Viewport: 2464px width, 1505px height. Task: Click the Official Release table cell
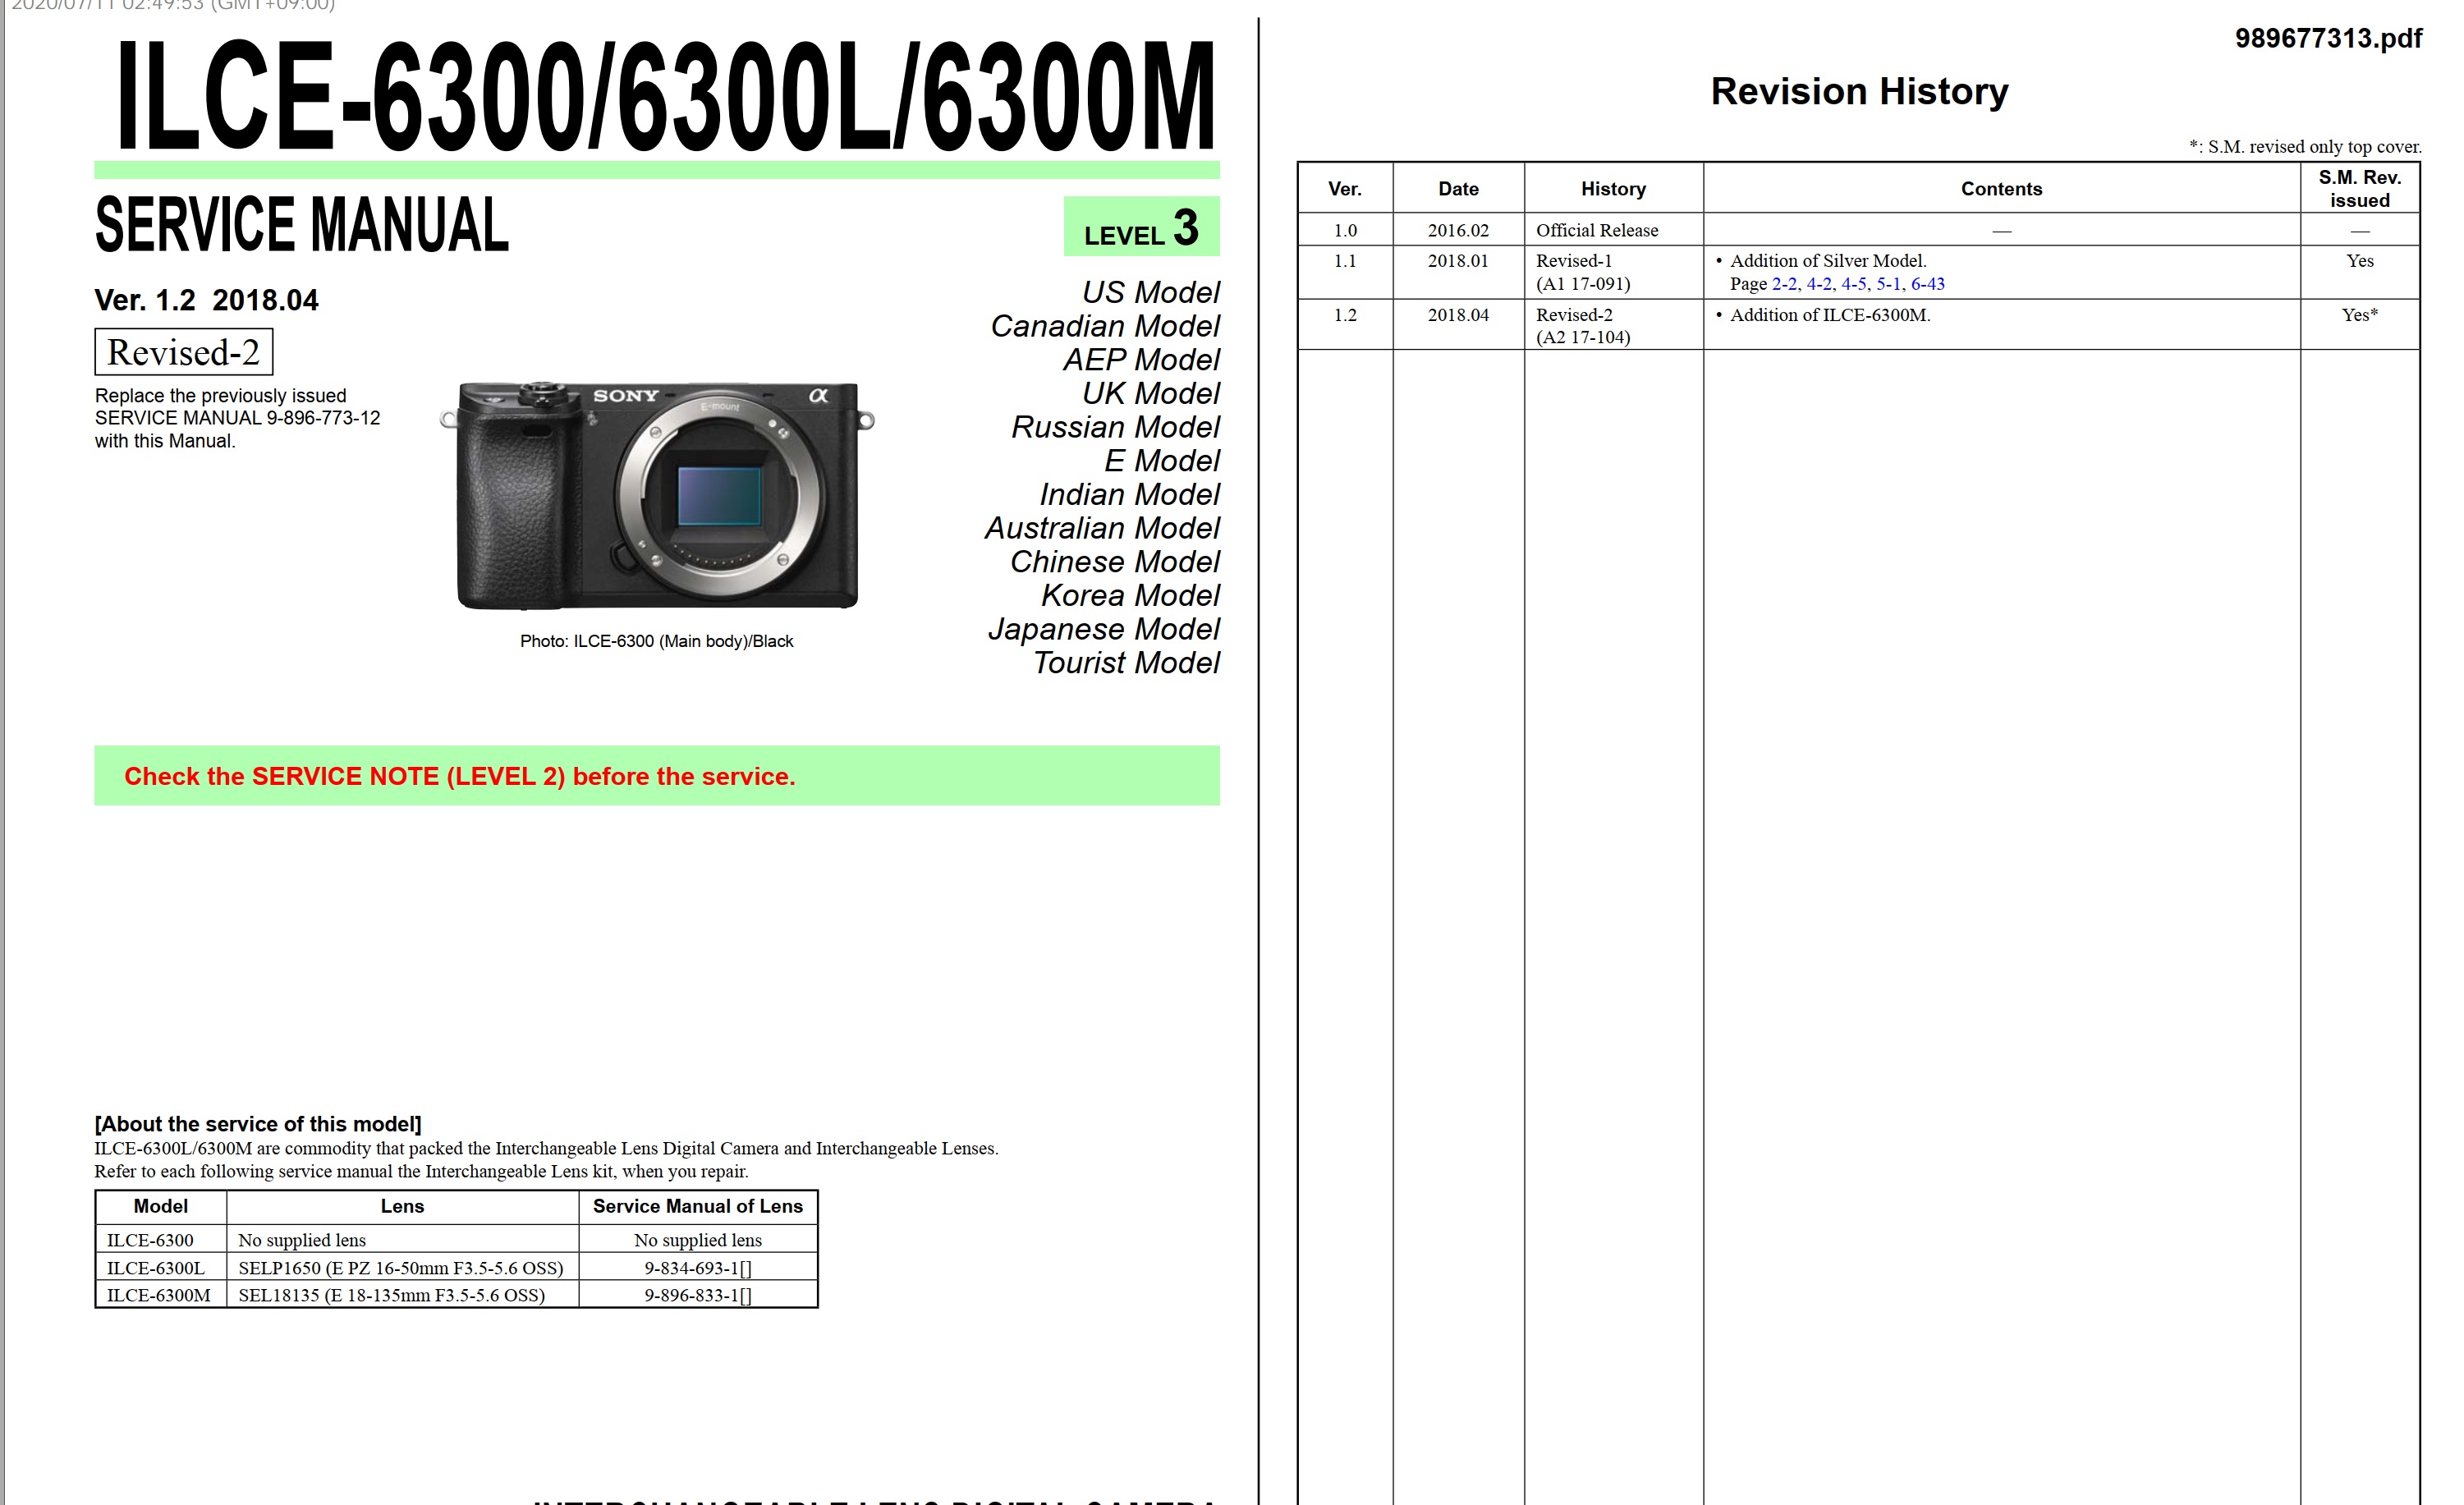coord(1596,231)
